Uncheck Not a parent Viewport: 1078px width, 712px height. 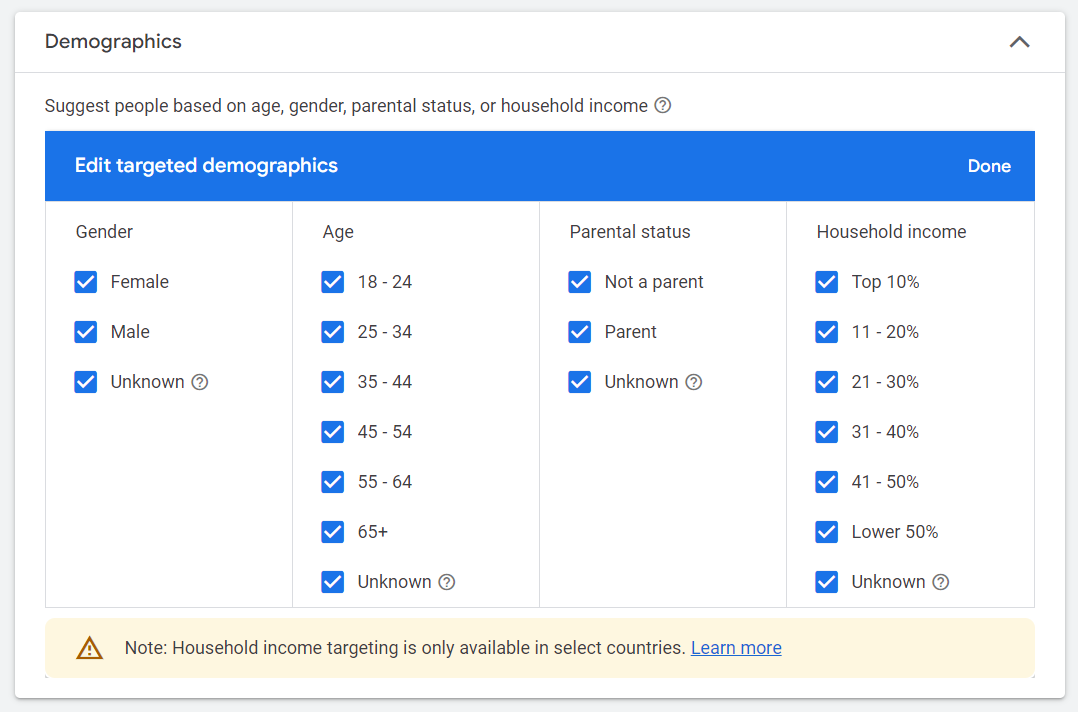pyautogui.click(x=580, y=282)
